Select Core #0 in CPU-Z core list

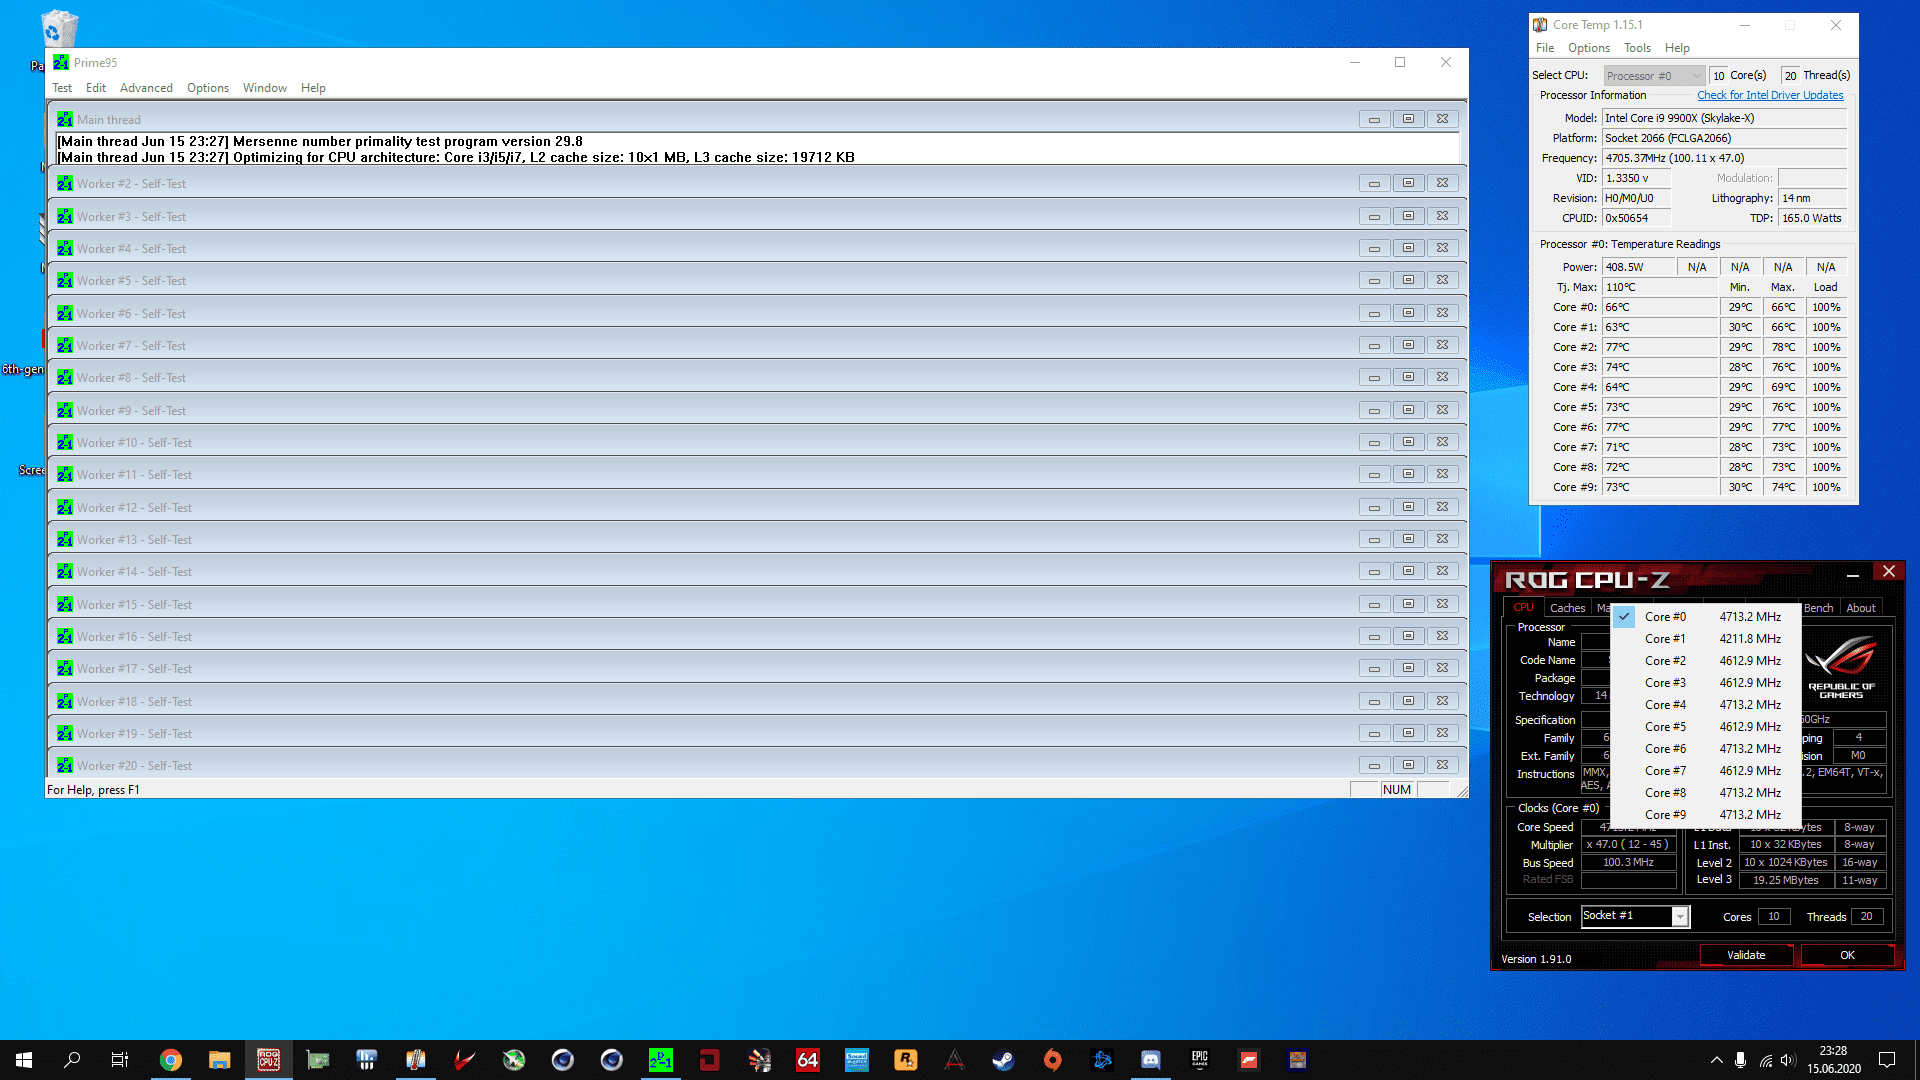click(x=1705, y=617)
